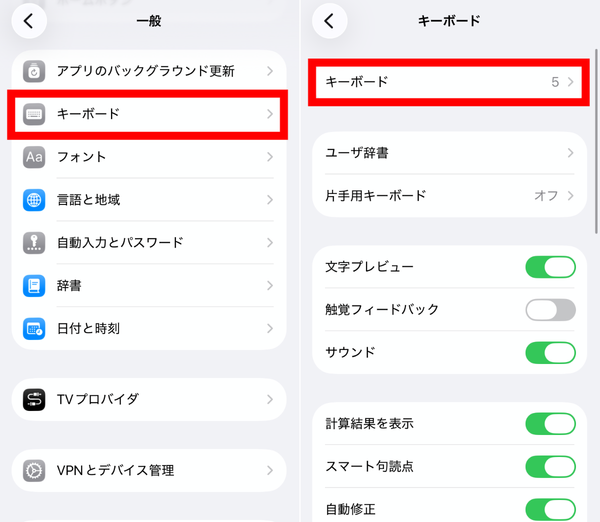The height and width of the screenshot is (522, 600).
Task: Tap 触覚フィードバック label
Action: coord(382,310)
